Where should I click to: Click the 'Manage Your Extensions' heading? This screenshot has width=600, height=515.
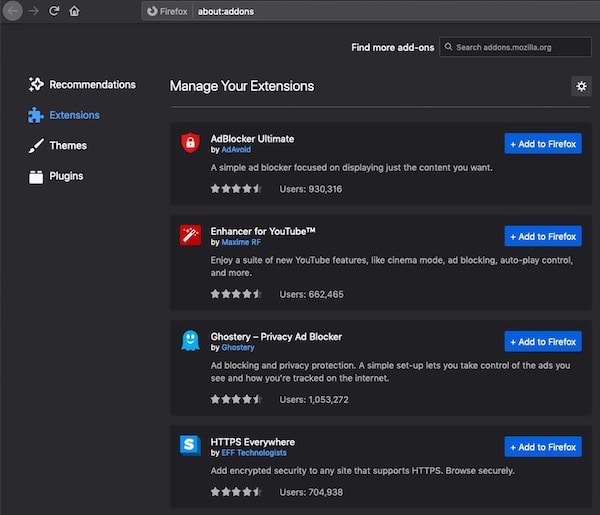coord(242,86)
